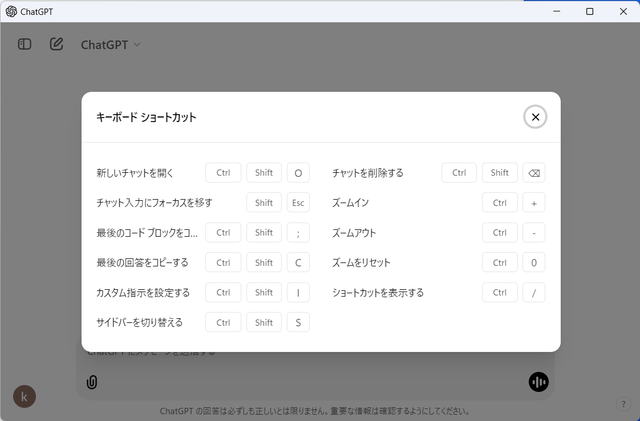This screenshot has height=421, width=640.
Task: Click the ChatGPT logo in title bar
Action: coord(11,11)
